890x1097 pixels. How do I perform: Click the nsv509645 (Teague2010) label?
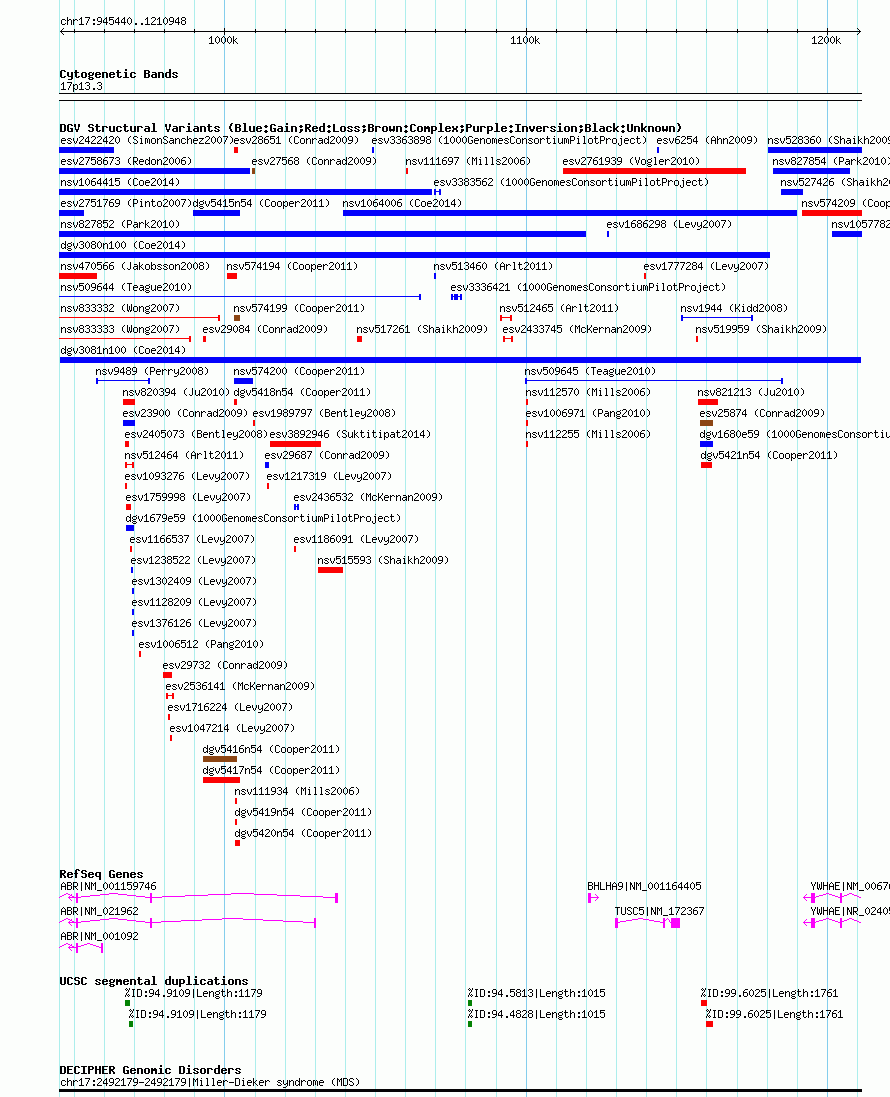point(591,371)
